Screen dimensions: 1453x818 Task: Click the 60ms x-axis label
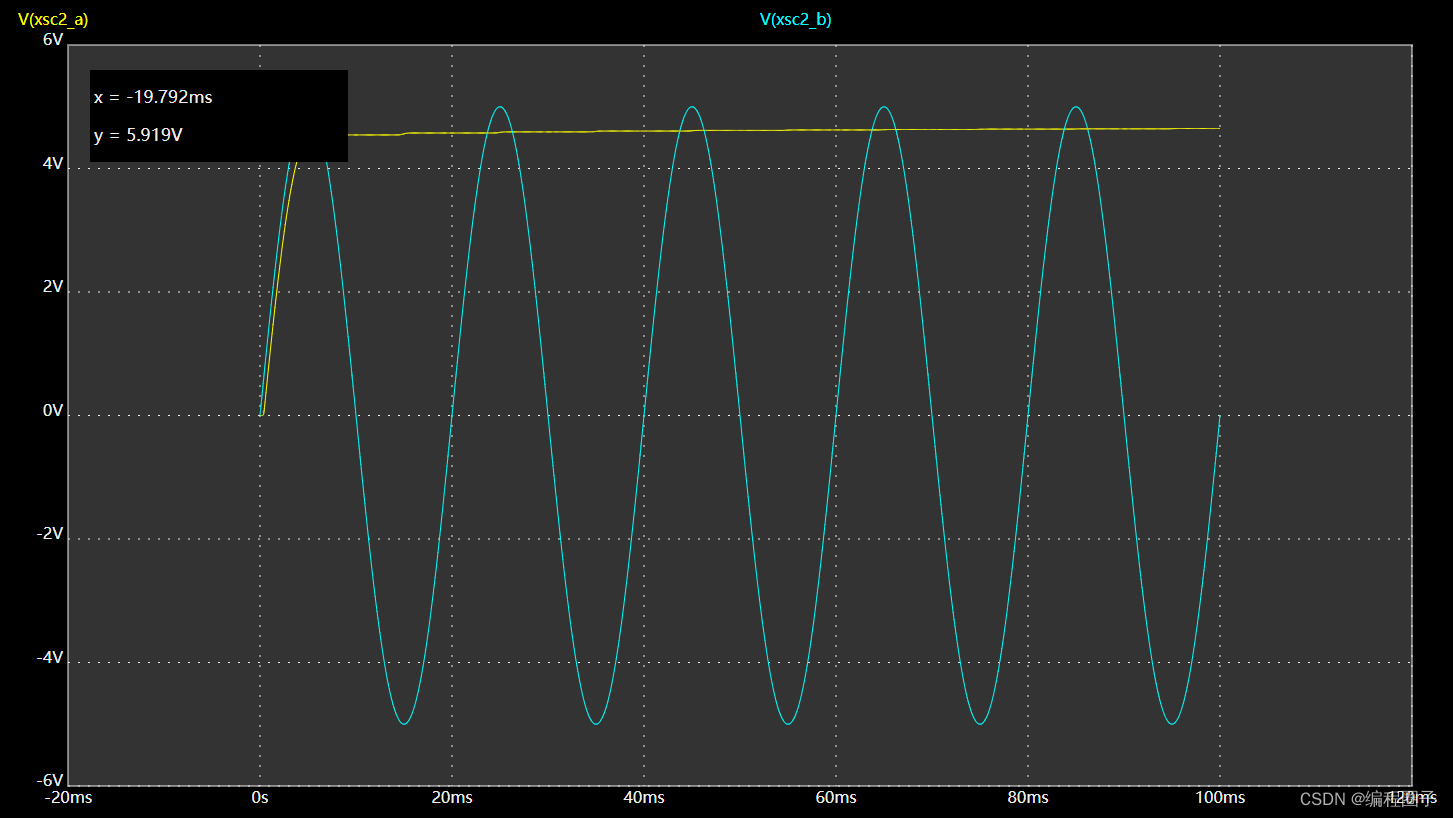pos(836,797)
